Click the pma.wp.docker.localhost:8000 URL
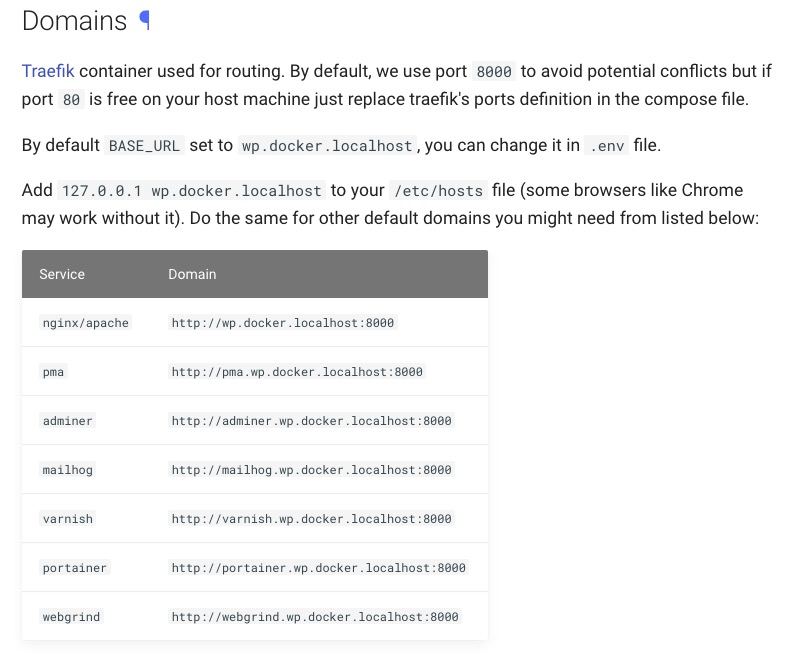 click(297, 372)
